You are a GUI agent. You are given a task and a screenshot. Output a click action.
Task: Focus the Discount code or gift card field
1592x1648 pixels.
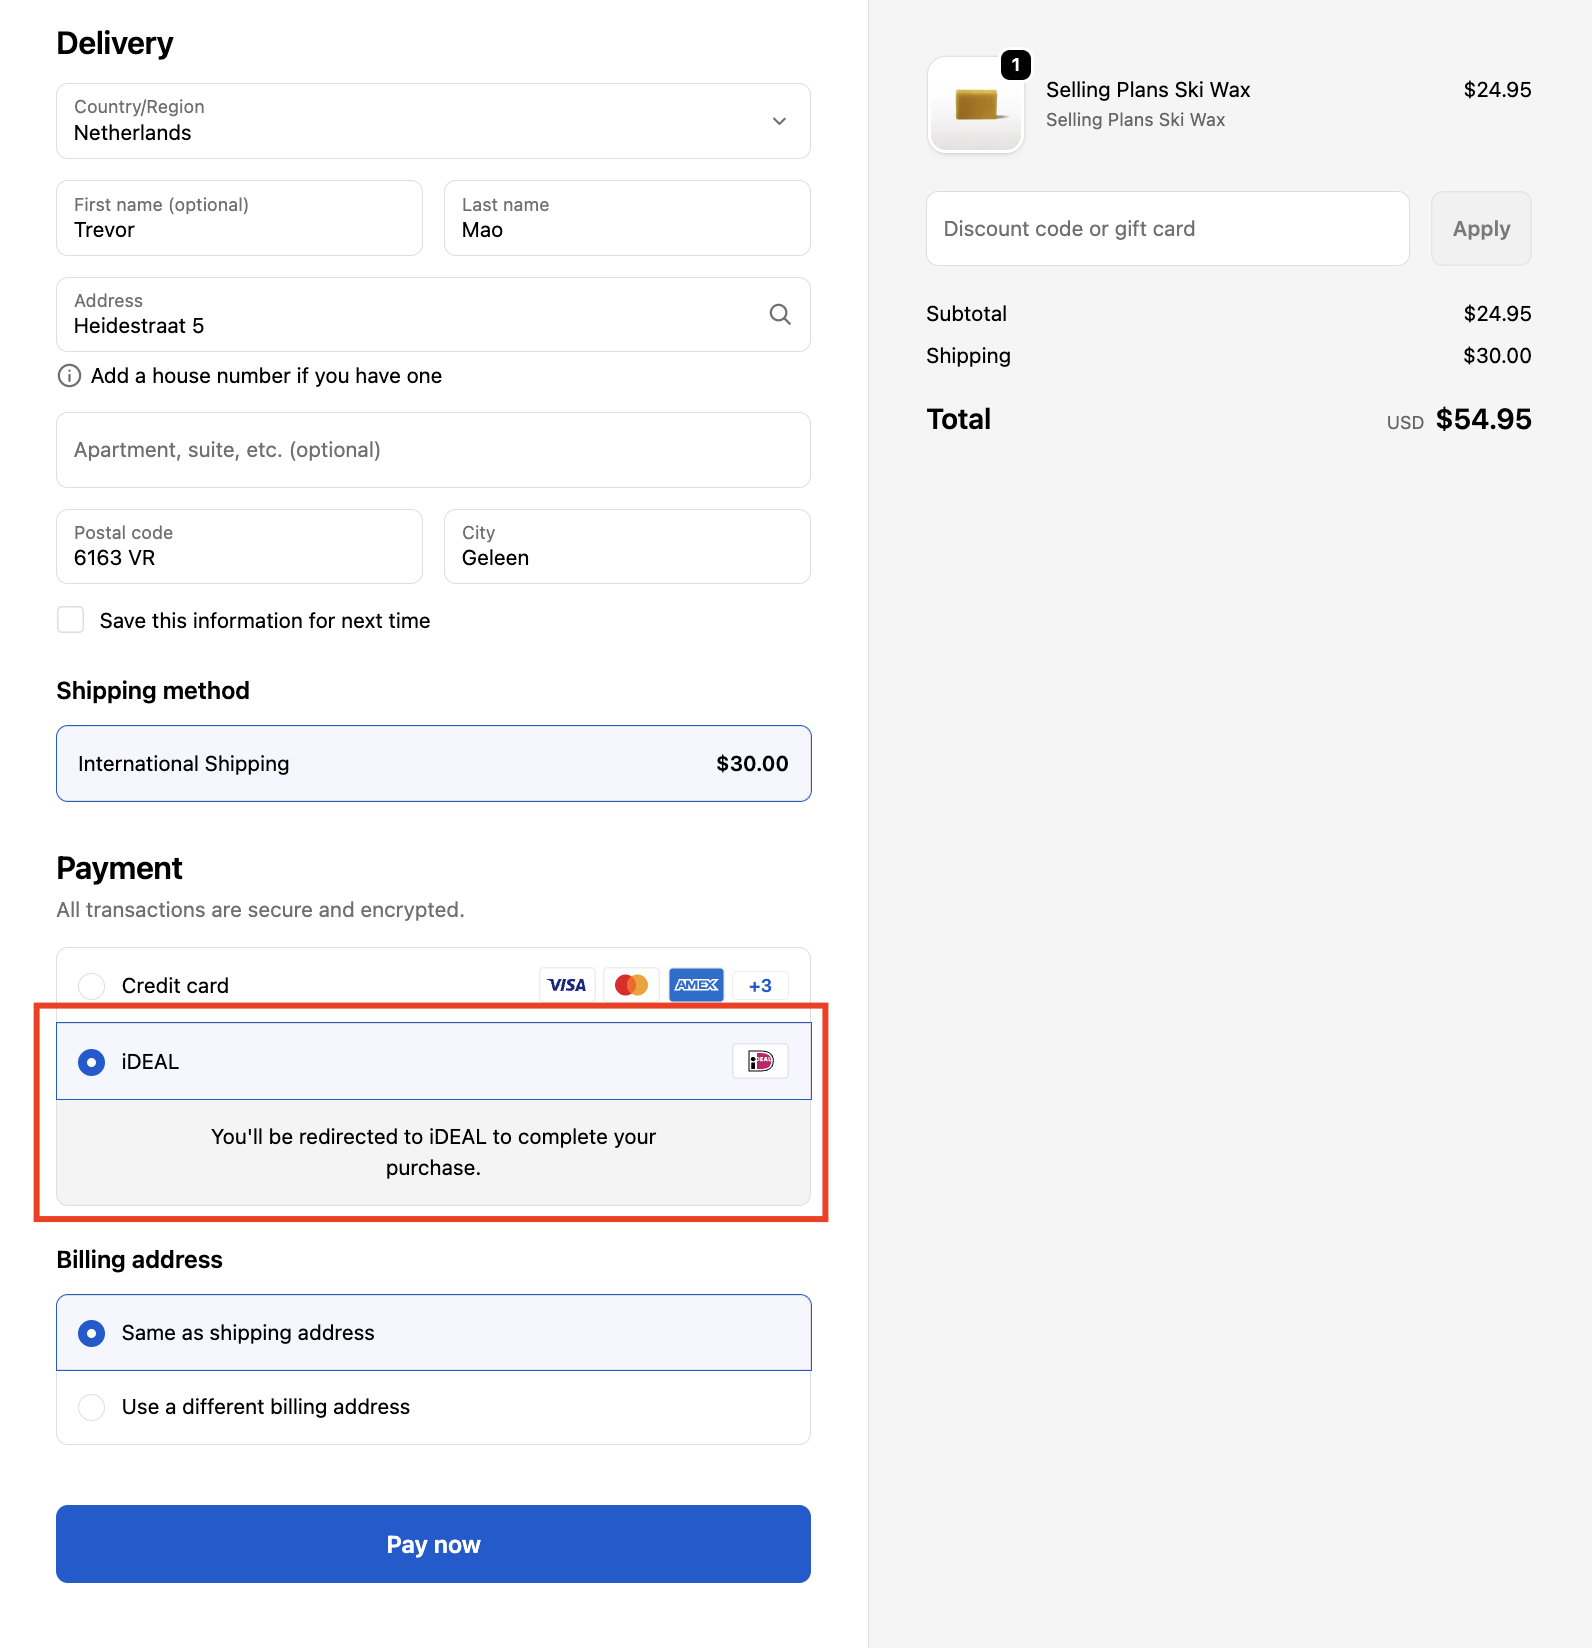click(x=1167, y=229)
